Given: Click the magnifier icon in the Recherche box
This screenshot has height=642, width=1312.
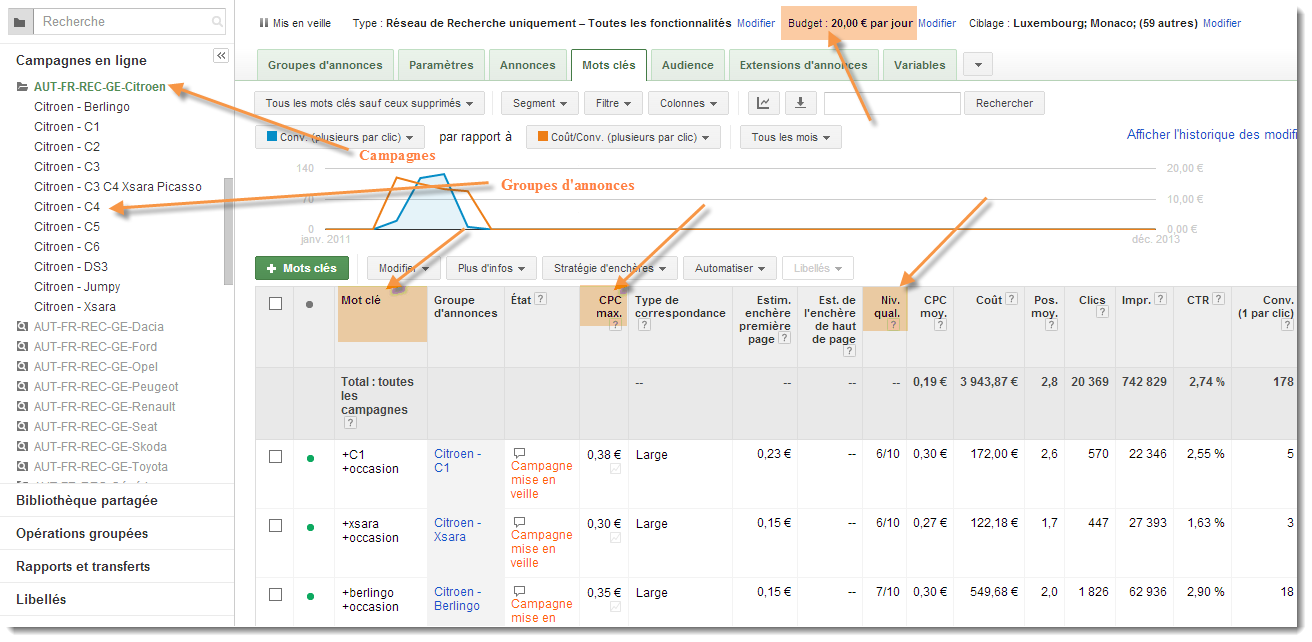Looking at the screenshot, I should pos(217,21).
